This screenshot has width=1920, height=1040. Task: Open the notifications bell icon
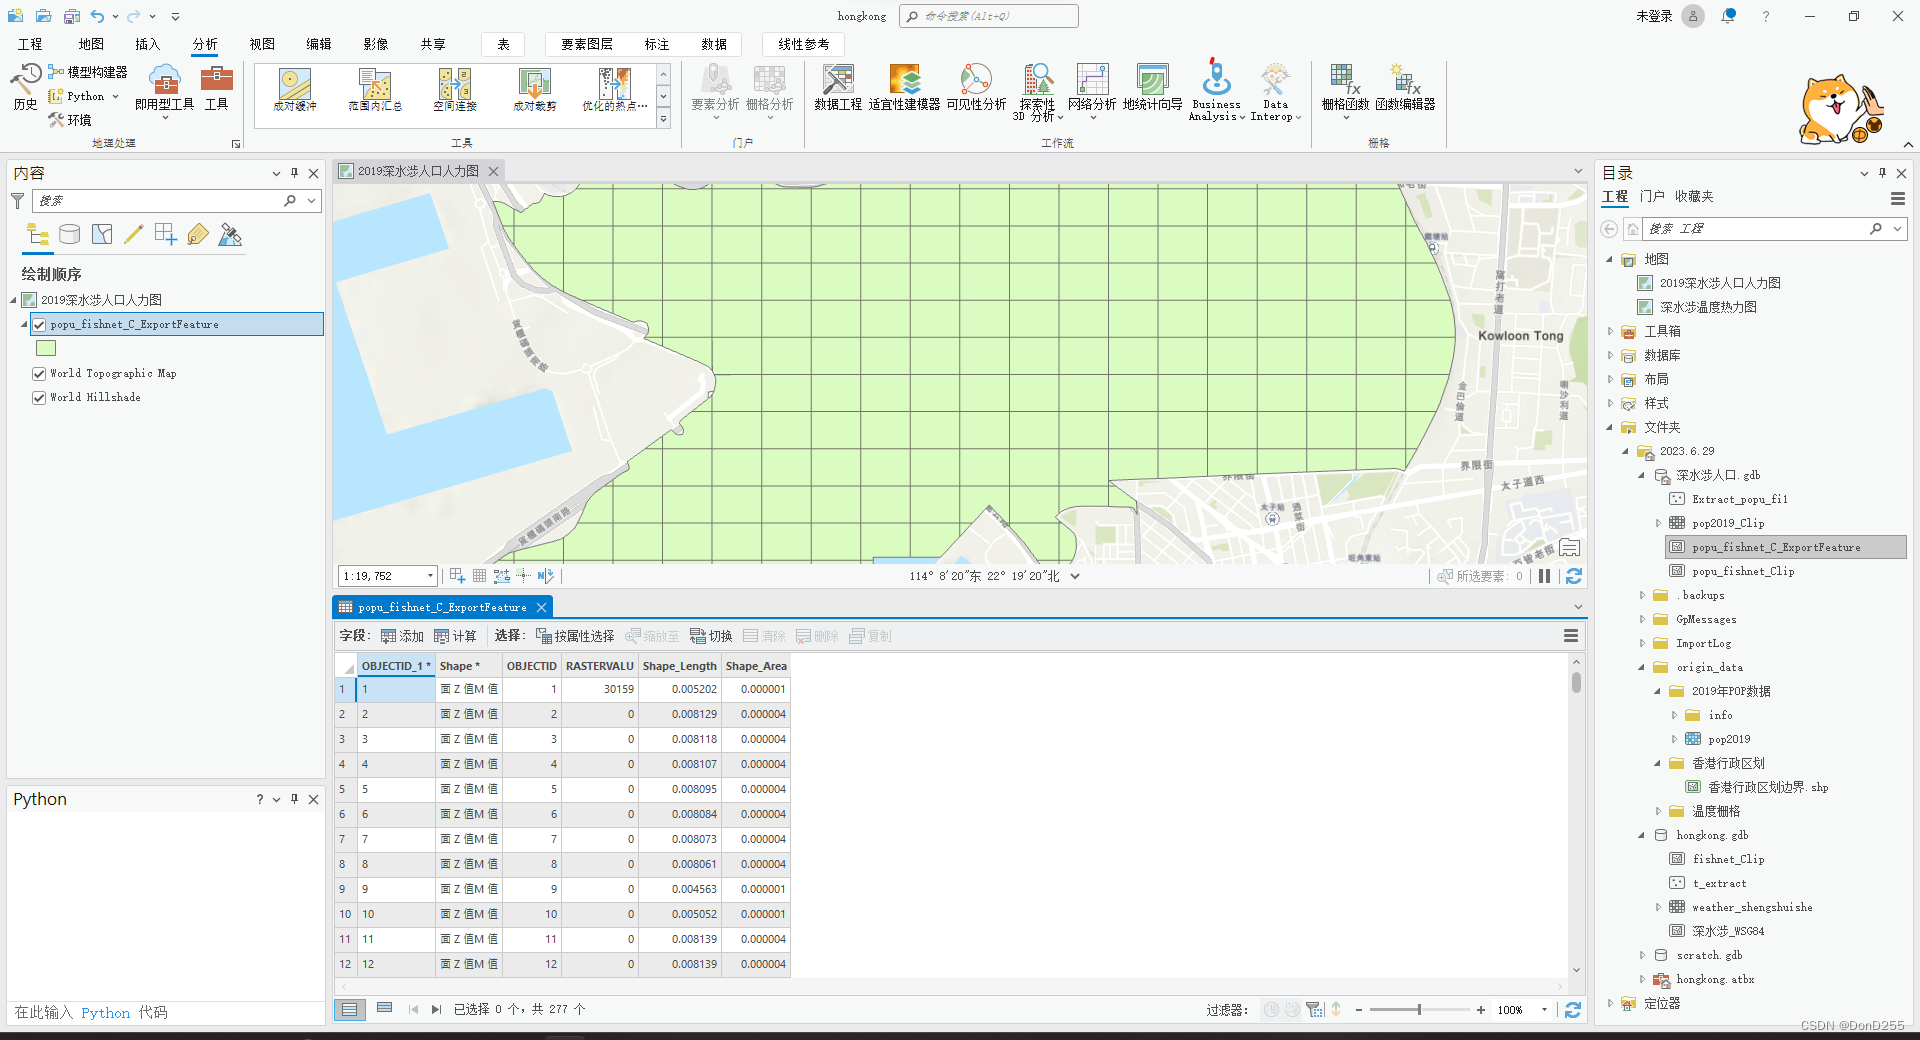pos(1728,16)
